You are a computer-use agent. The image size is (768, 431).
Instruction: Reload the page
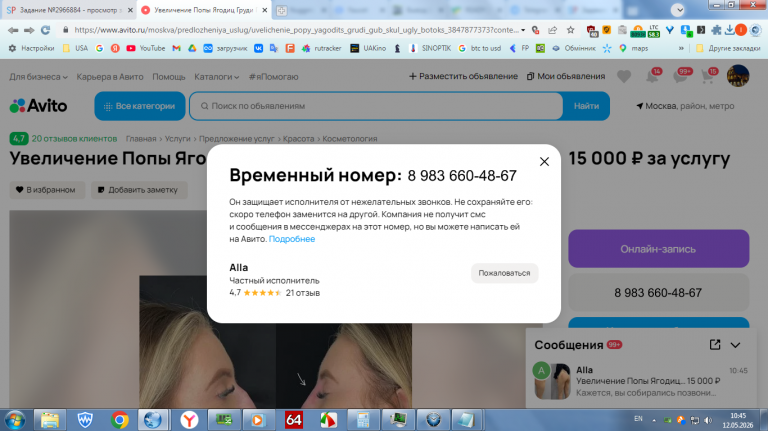[46, 30]
